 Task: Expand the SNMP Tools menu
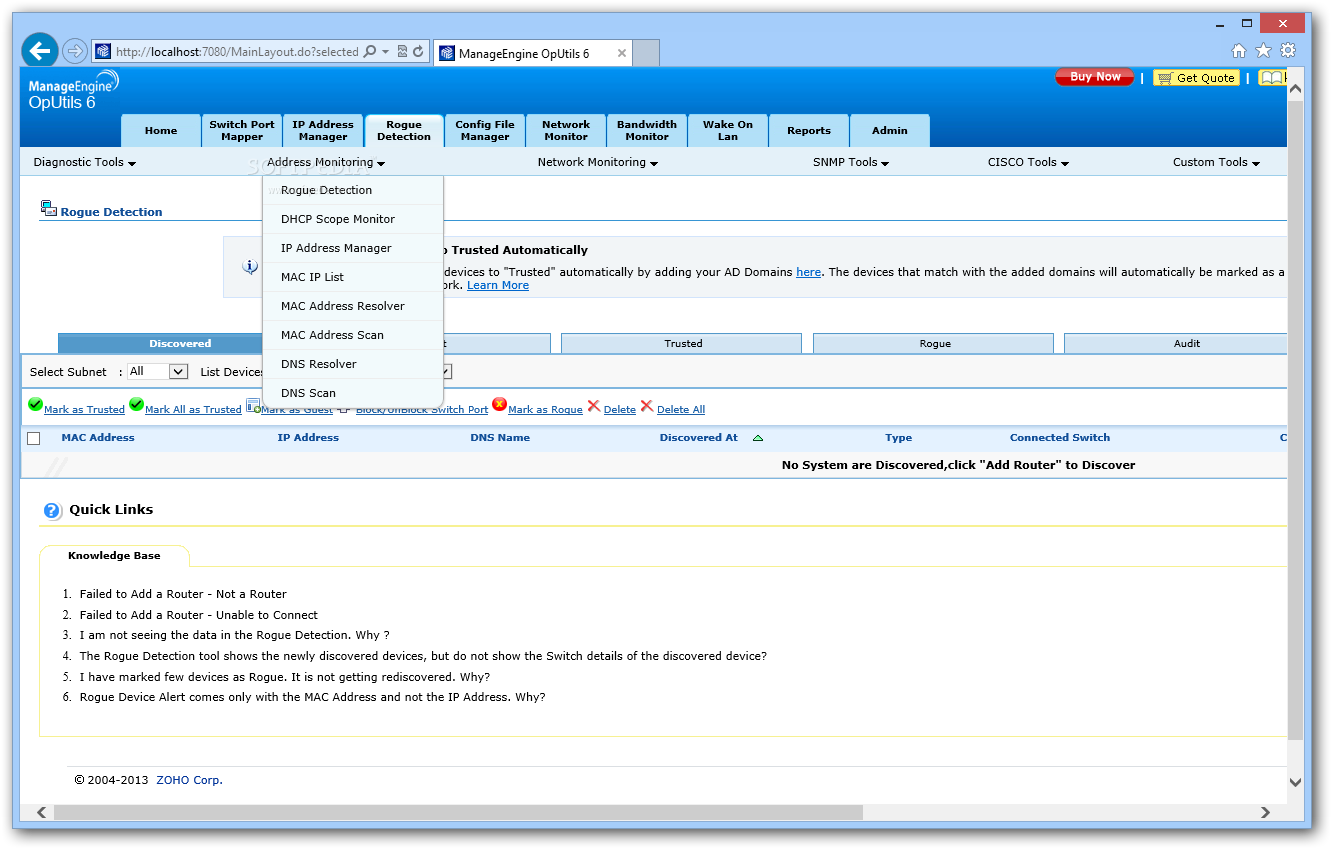click(851, 162)
